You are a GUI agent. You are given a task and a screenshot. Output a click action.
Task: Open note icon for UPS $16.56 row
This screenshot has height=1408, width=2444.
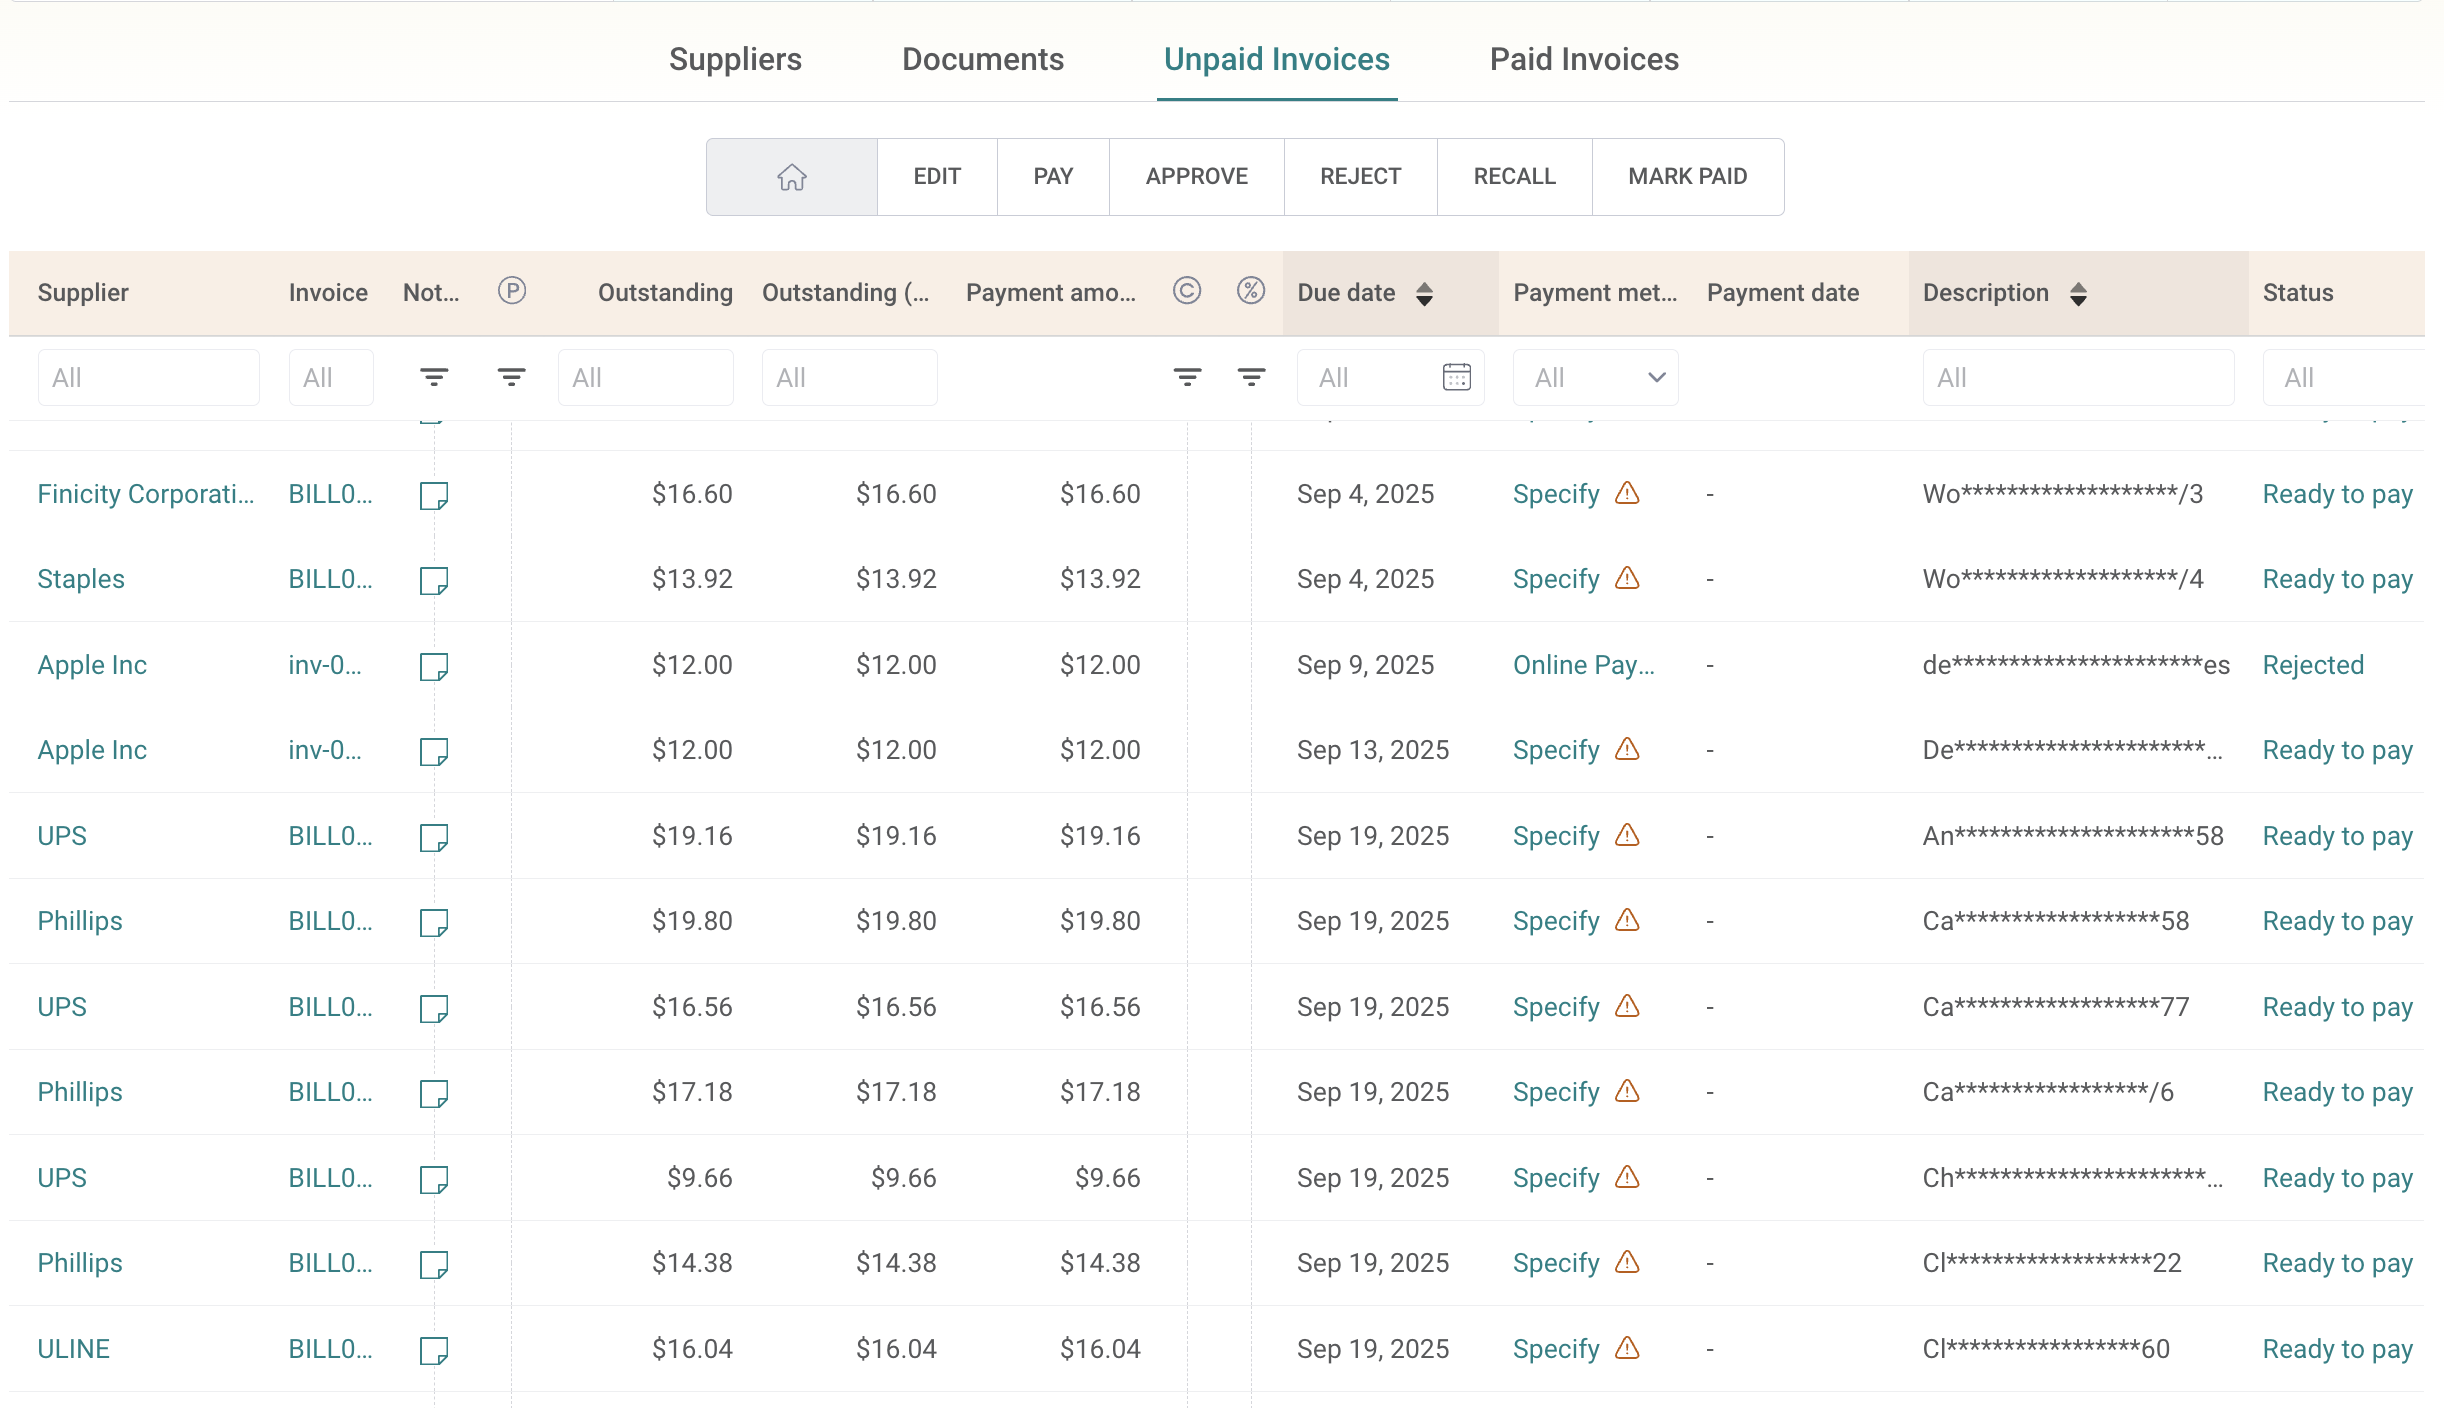(434, 1008)
